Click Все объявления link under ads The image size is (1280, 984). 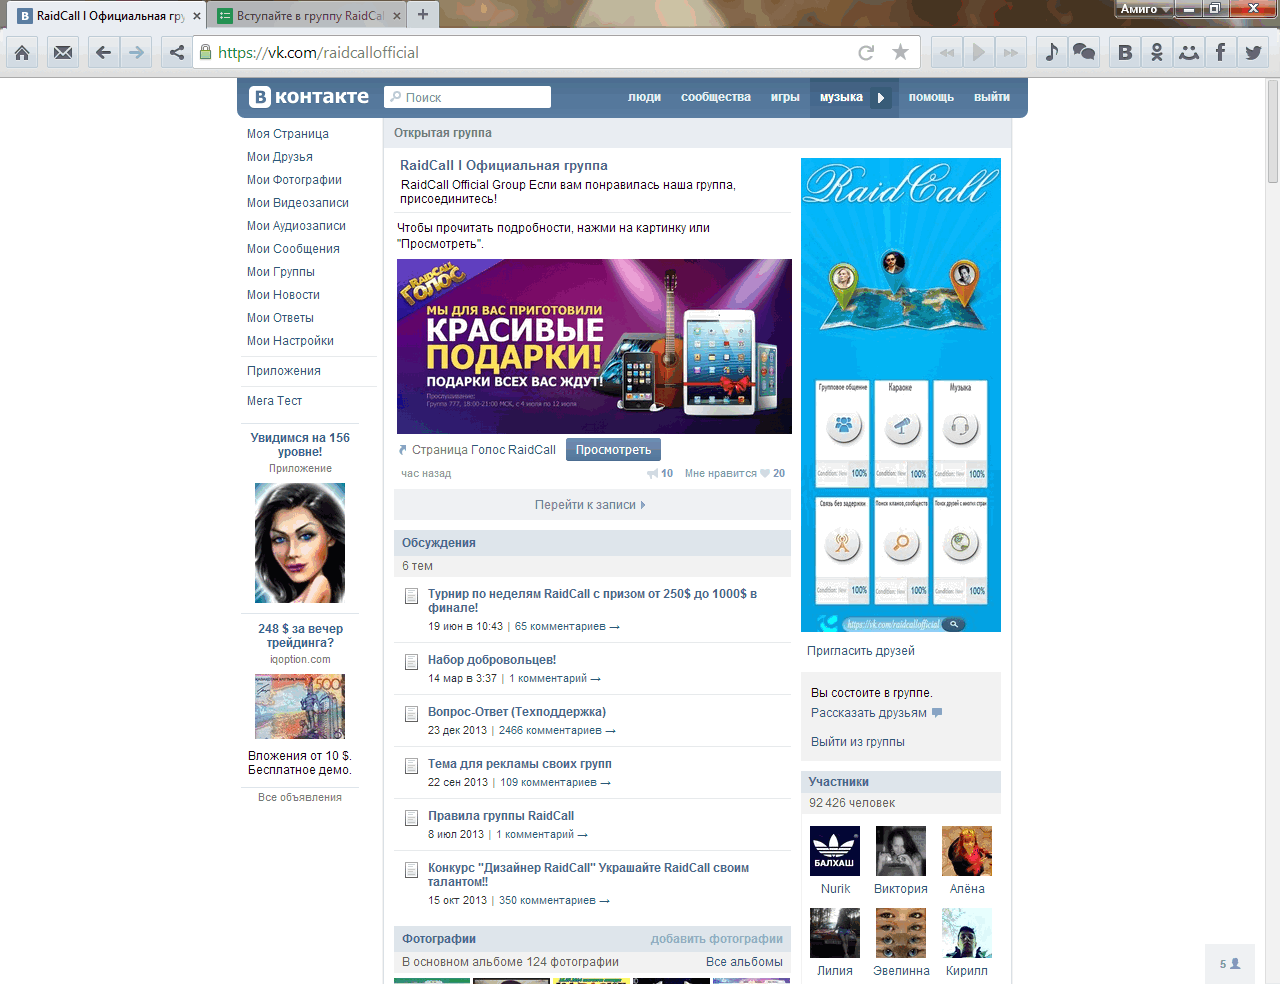coord(300,798)
